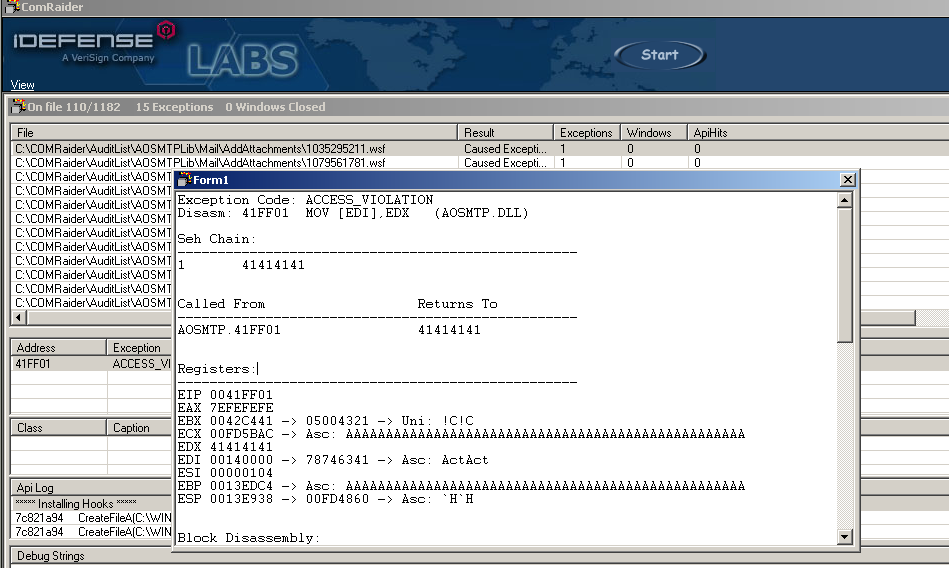Image resolution: width=949 pixels, height=568 pixels.
Task: Sort by the Result column header
Action: [x=506, y=132]
